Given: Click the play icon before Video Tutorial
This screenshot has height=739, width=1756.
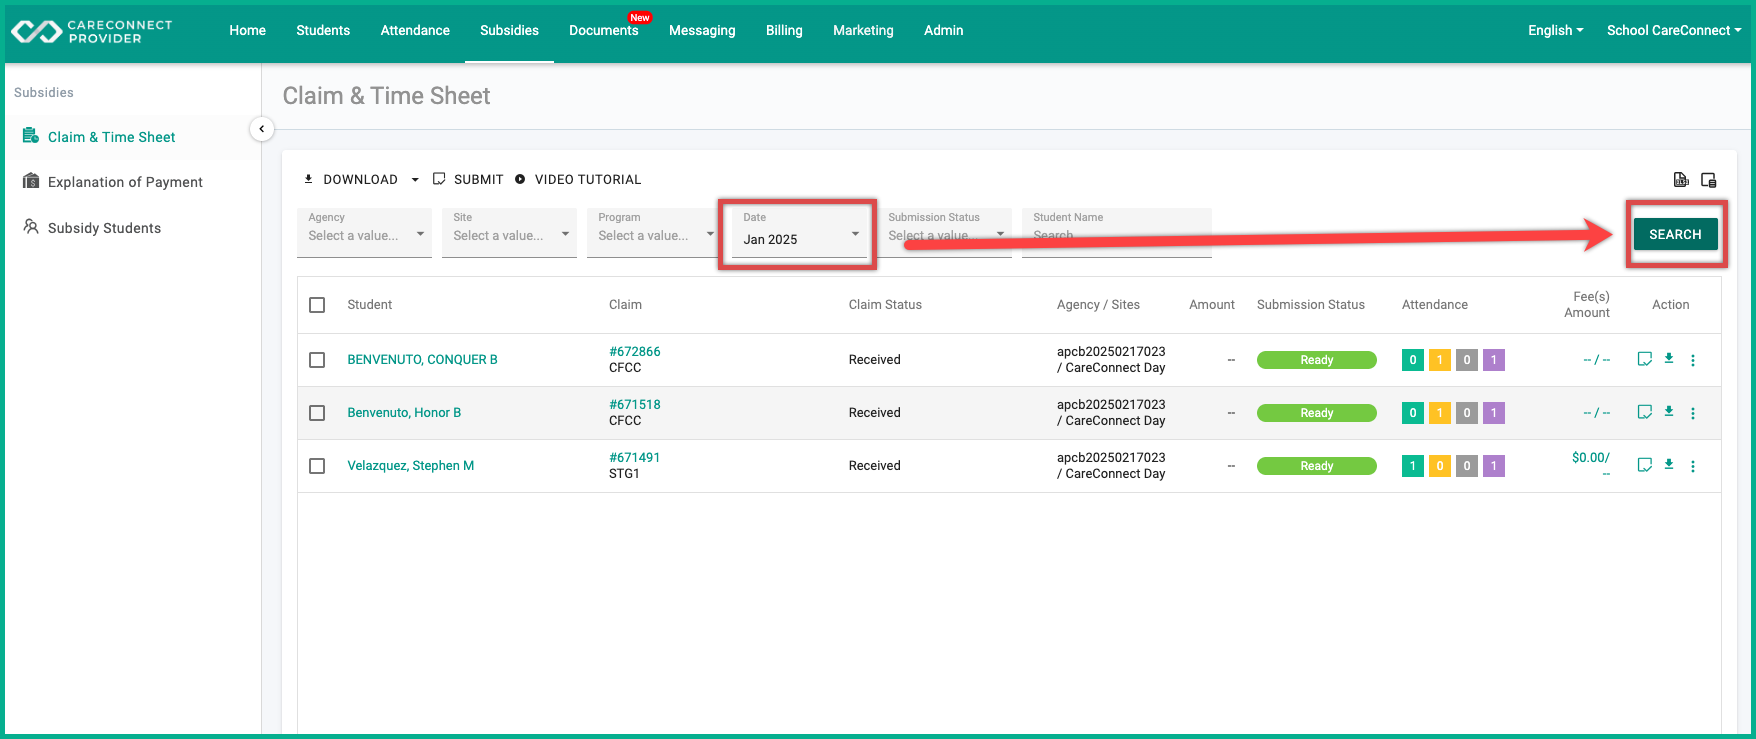Looking at the screenshot, I should (520, 179).
